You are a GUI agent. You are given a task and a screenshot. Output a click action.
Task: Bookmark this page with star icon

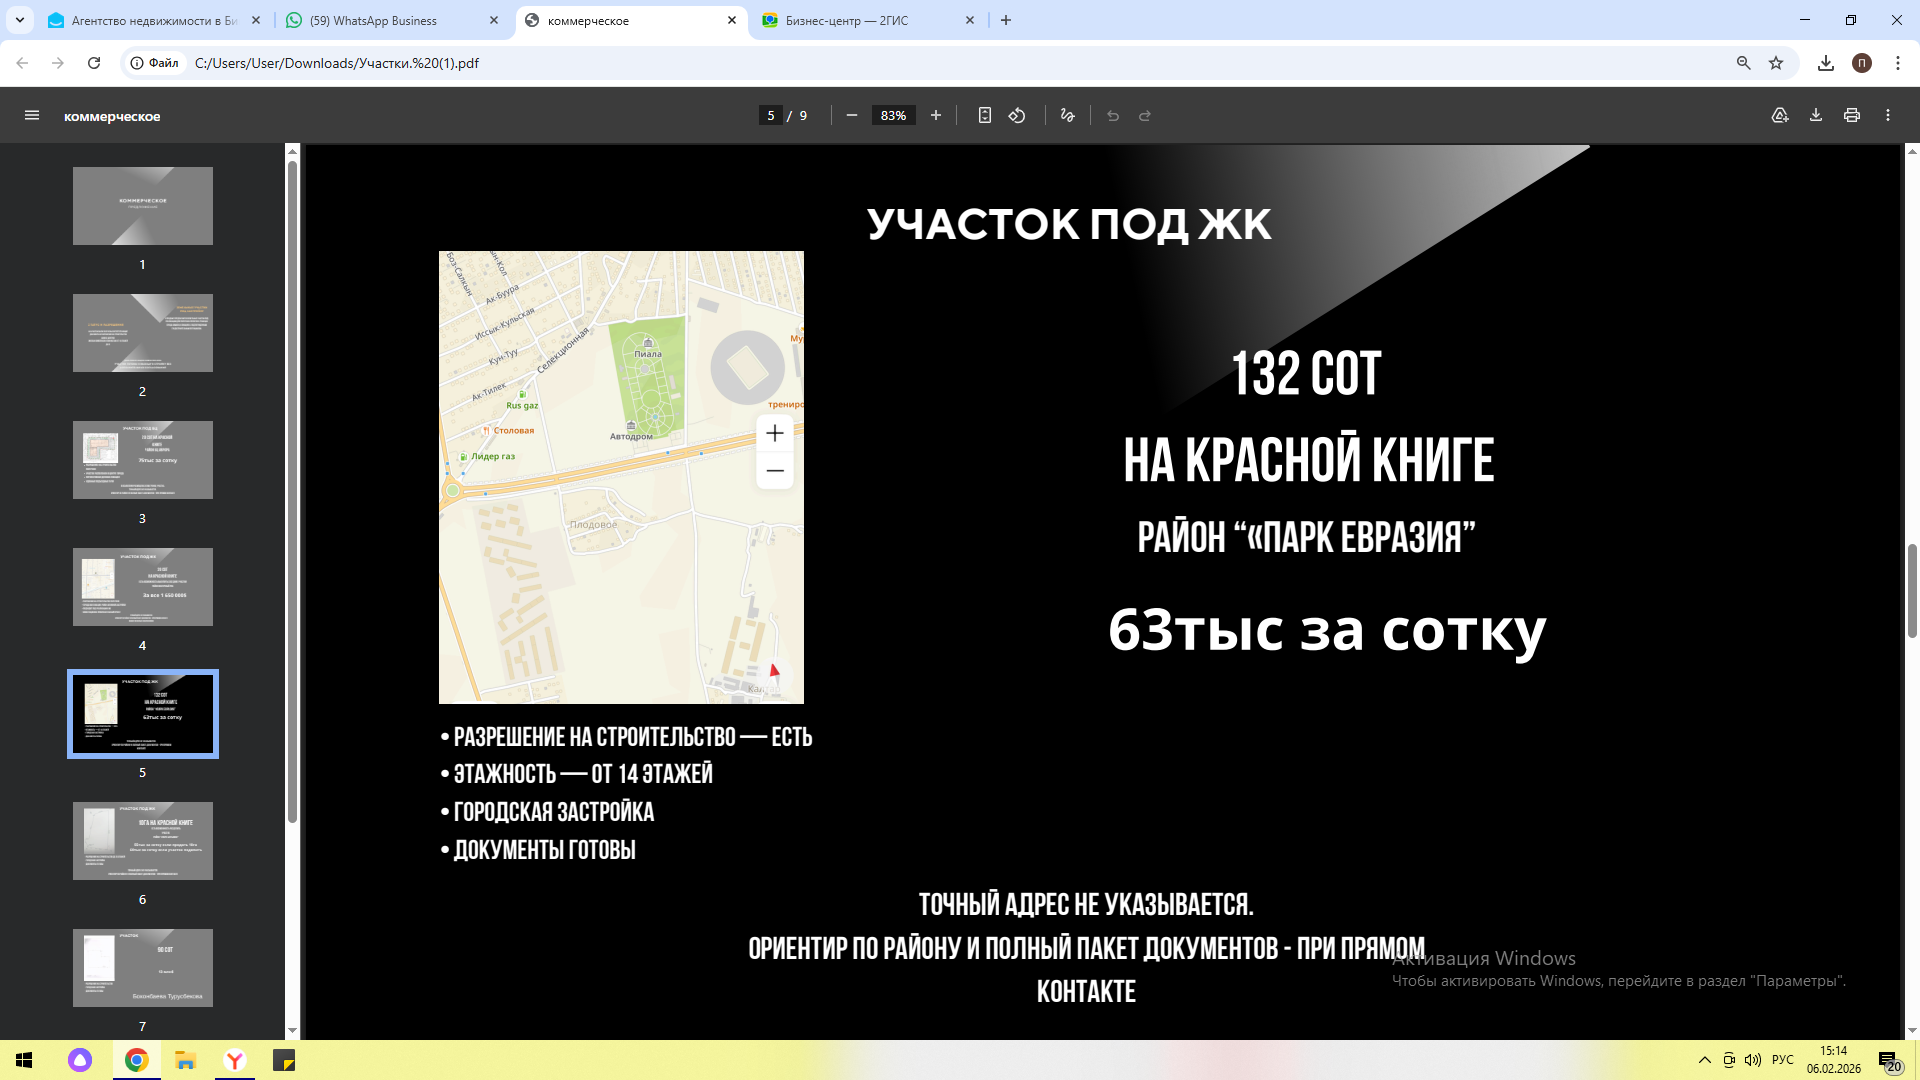point(1776,63)
